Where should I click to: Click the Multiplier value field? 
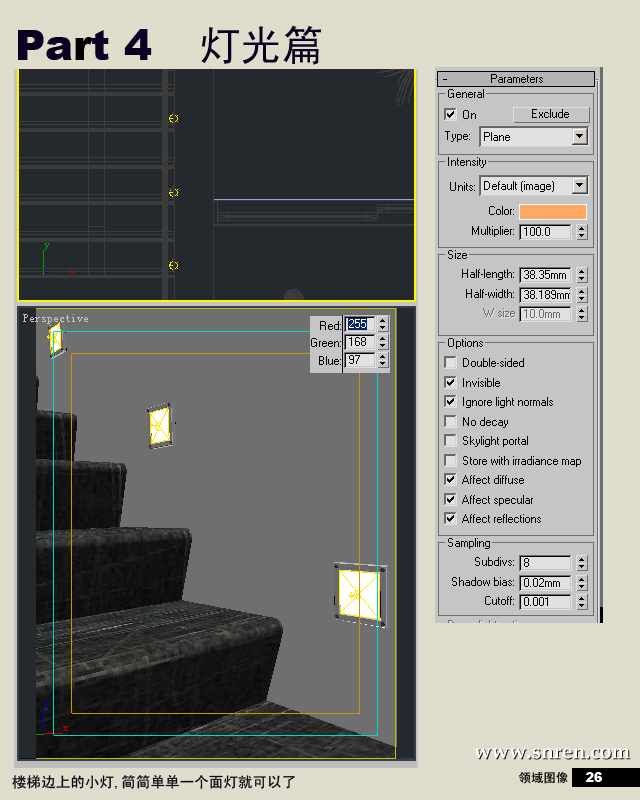click(545, 232)
